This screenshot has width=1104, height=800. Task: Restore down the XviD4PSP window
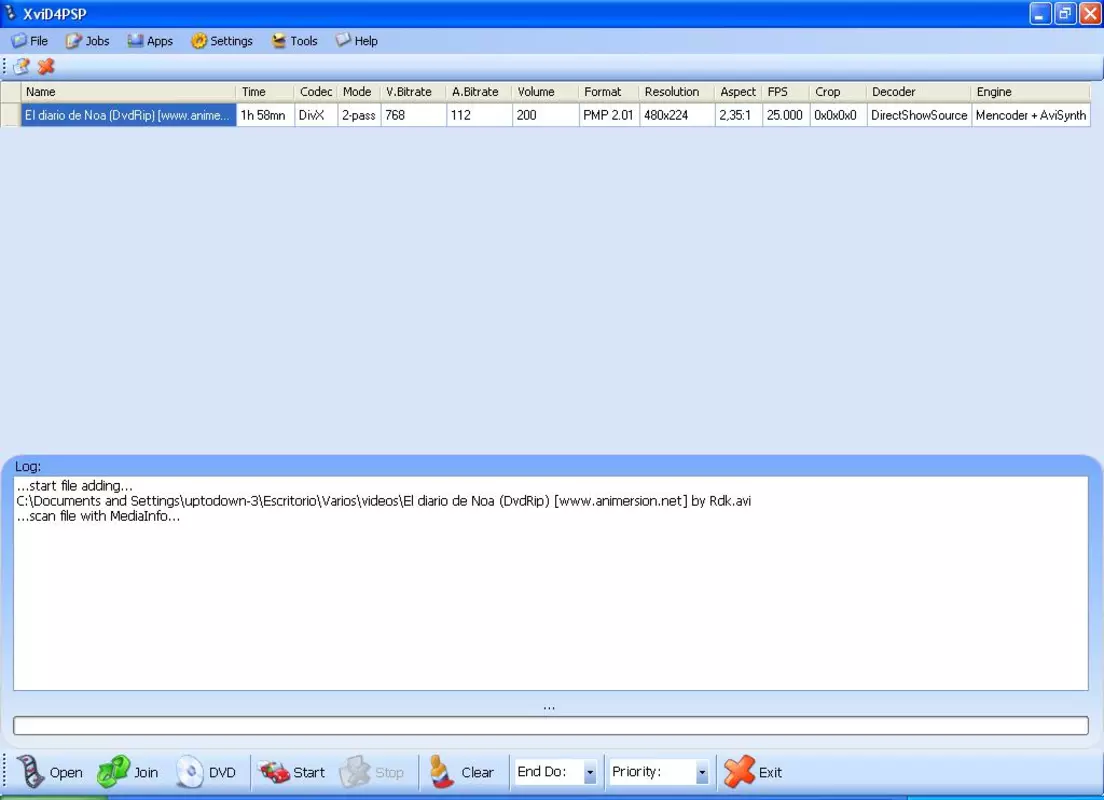click(x=1065, y=13)
